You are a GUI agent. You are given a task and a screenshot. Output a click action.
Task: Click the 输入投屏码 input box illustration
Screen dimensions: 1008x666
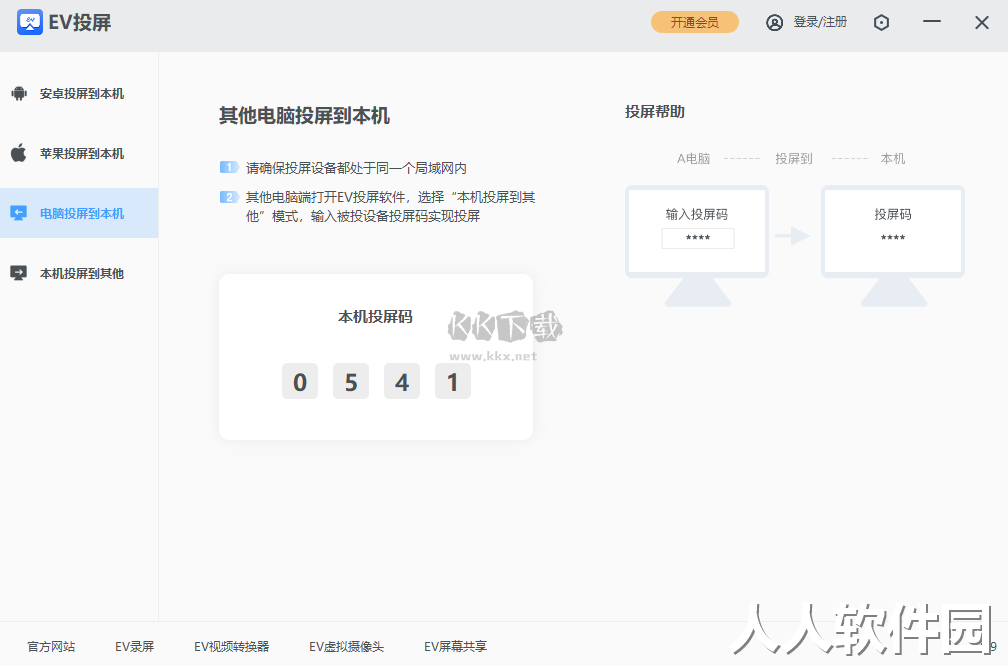click(698, 238)
